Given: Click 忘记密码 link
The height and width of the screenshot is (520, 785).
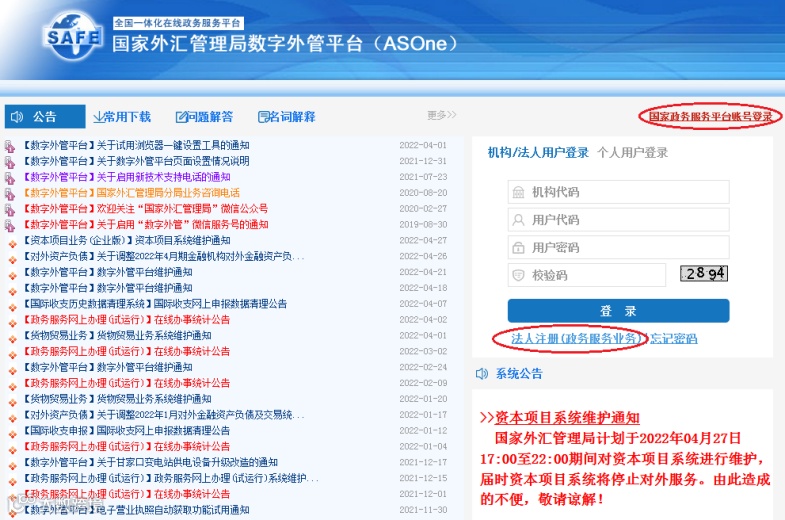Looking at the screenshot, I should (673, 339).
